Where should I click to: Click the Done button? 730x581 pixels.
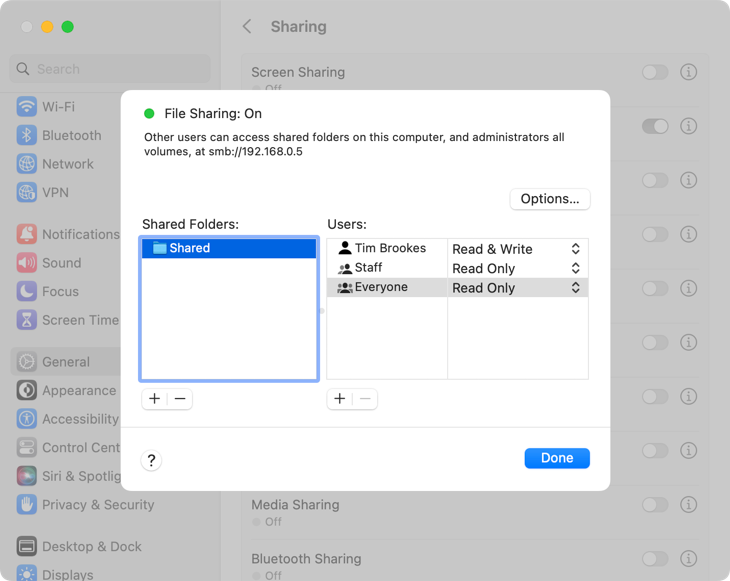[557, 458]
